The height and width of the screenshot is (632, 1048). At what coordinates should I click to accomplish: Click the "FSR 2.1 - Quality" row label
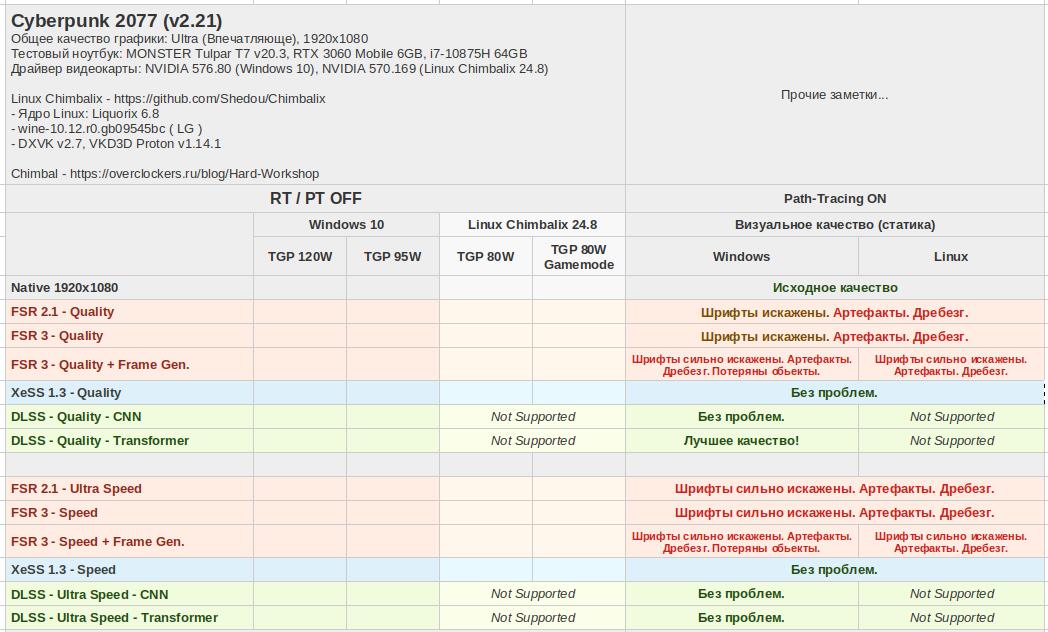(x=62, y=312)
